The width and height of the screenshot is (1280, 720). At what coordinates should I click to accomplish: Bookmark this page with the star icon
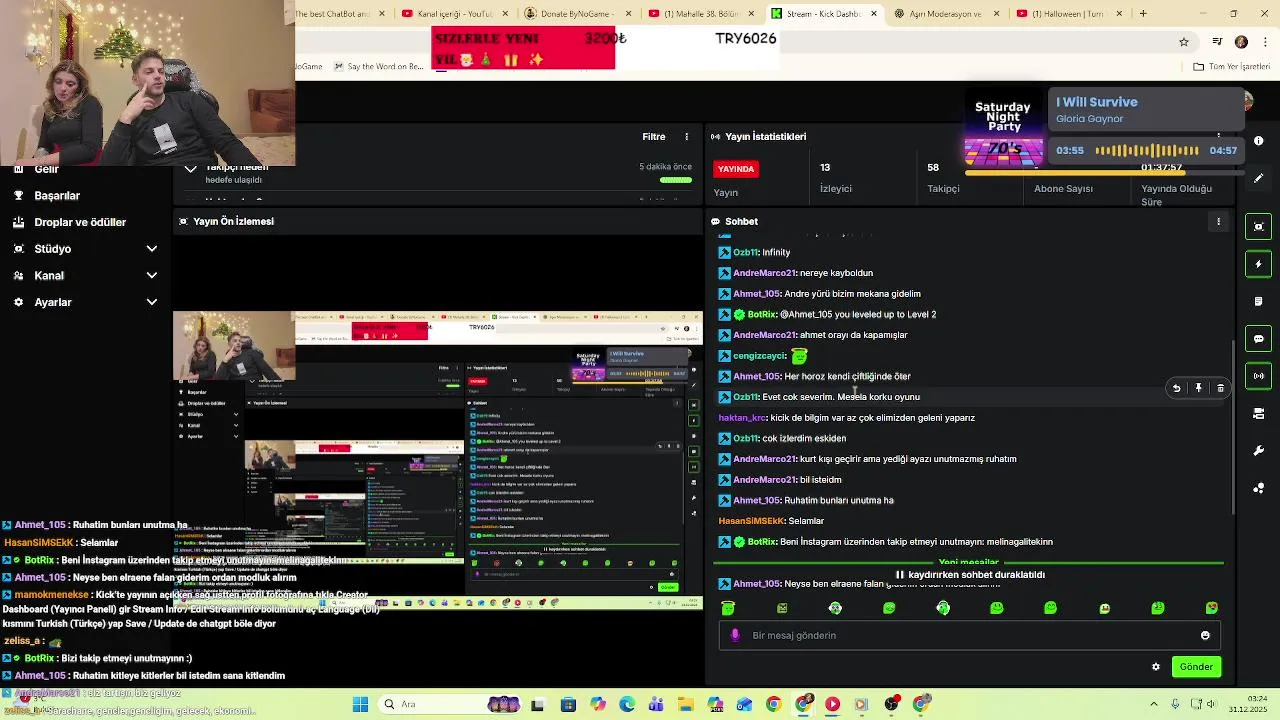pyautogui.click(x=1184, y=42)
